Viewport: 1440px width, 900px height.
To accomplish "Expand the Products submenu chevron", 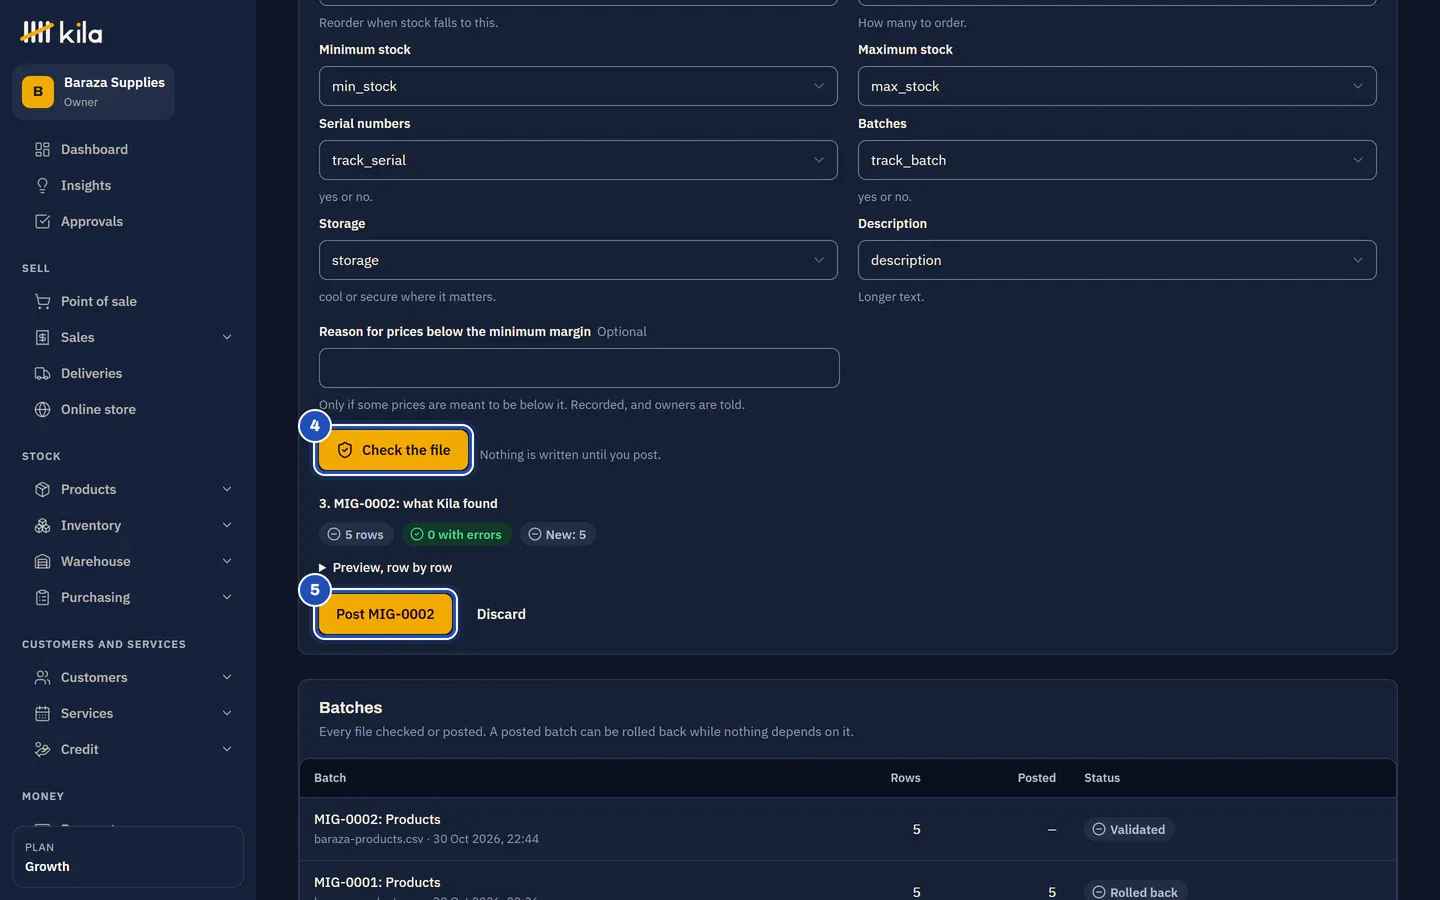I will tap(227, 489).
